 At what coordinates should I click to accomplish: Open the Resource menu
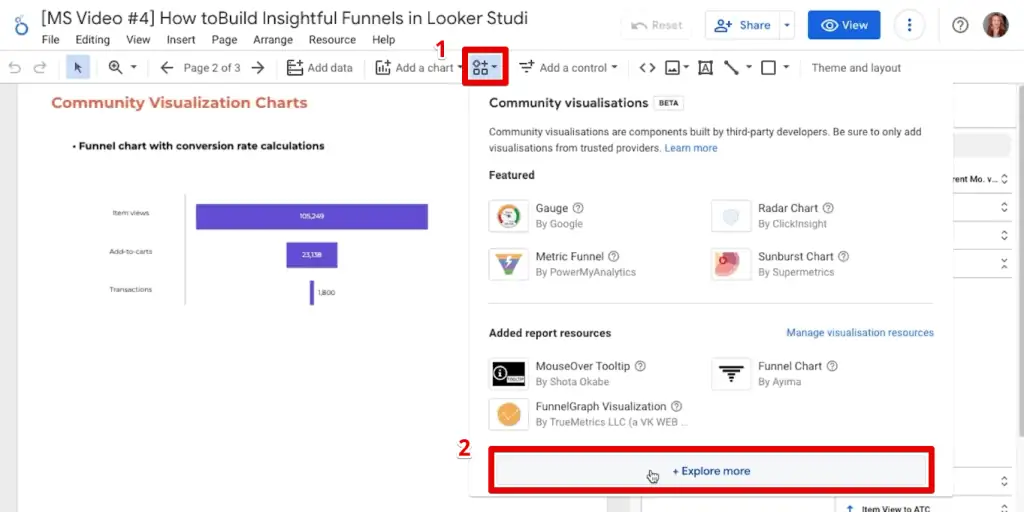pos(332,40)
